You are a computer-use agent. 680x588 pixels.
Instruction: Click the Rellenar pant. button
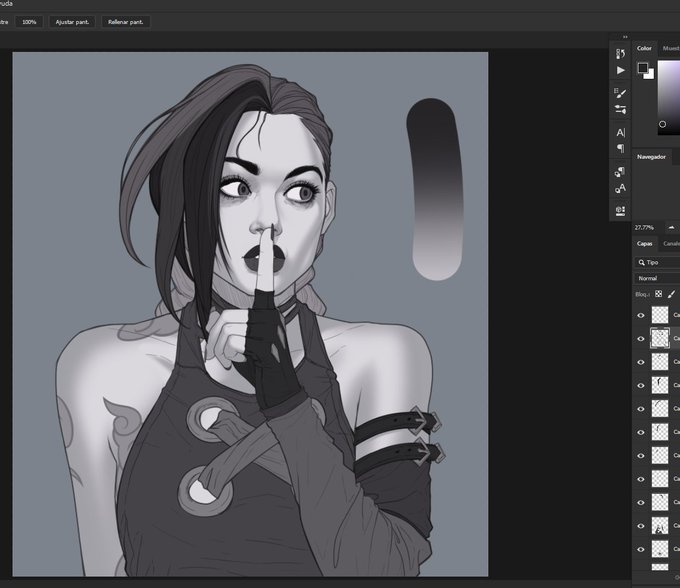point(126,22)
